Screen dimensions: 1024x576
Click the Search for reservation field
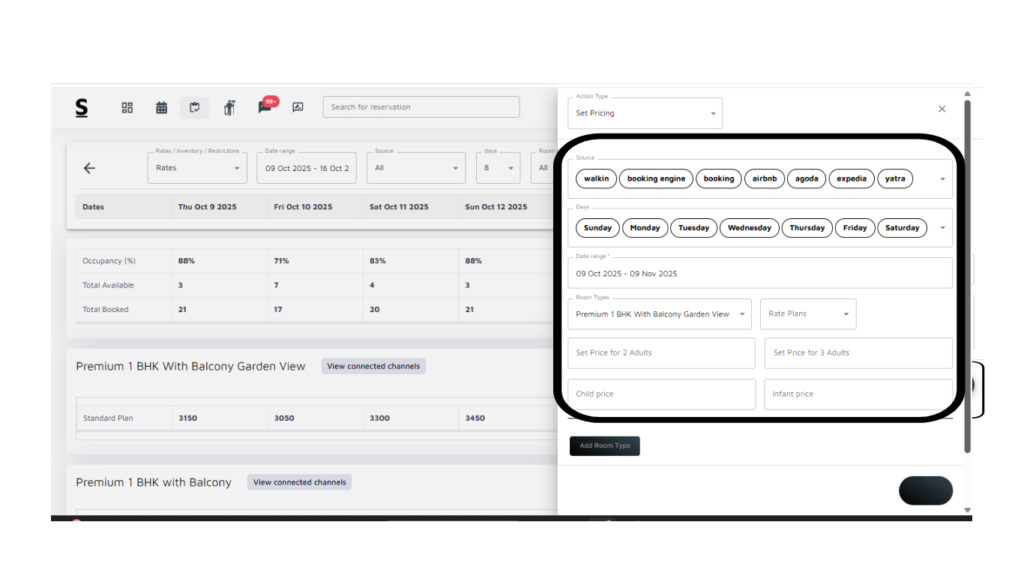coord(421,107)
